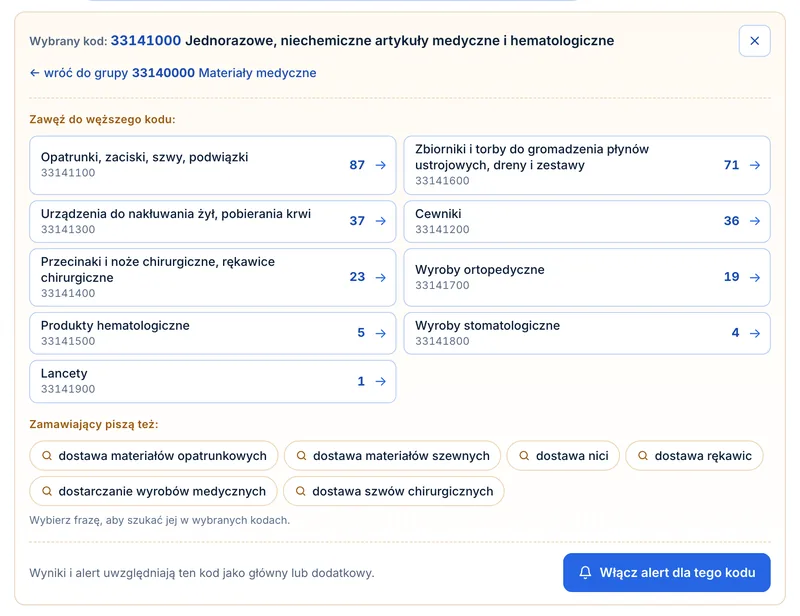Pick the 'dostawa nici' phrase chip

563,456
